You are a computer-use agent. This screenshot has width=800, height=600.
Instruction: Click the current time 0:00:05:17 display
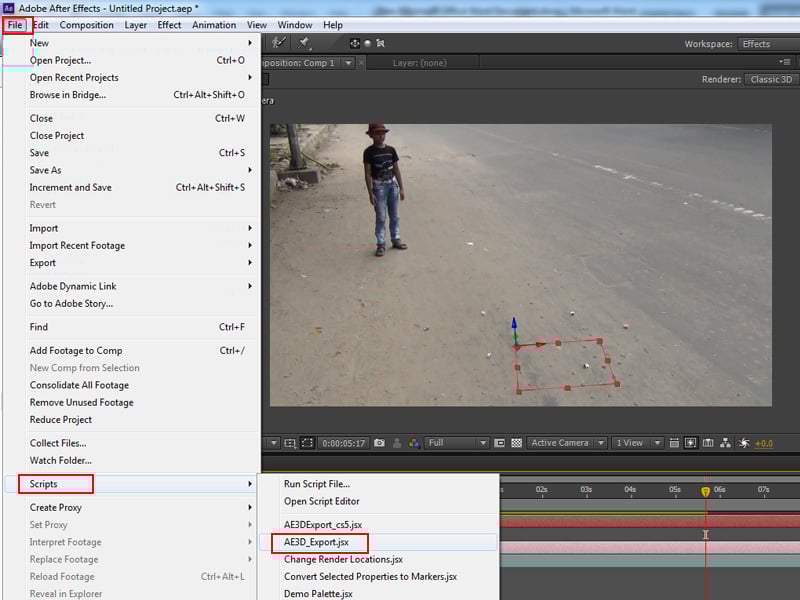pos(343,443)
